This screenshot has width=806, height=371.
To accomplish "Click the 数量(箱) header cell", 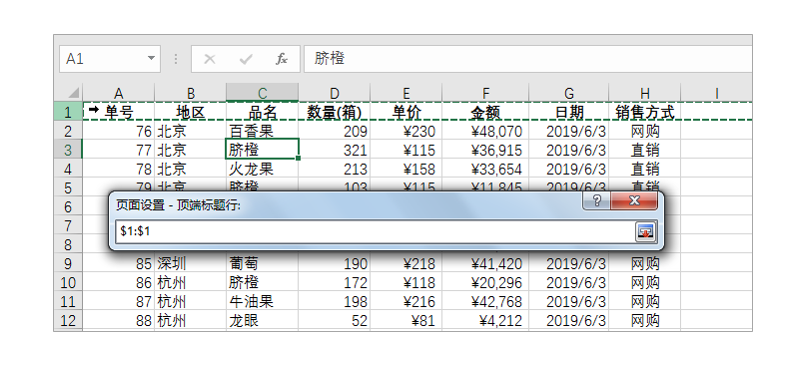I will point(334,112).
